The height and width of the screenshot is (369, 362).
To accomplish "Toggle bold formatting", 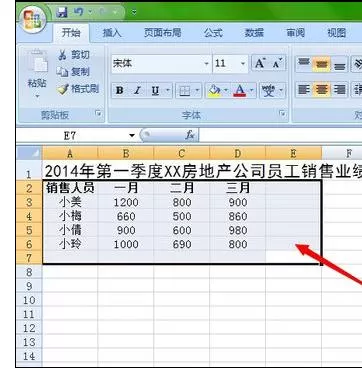I will tap(120, 90).
